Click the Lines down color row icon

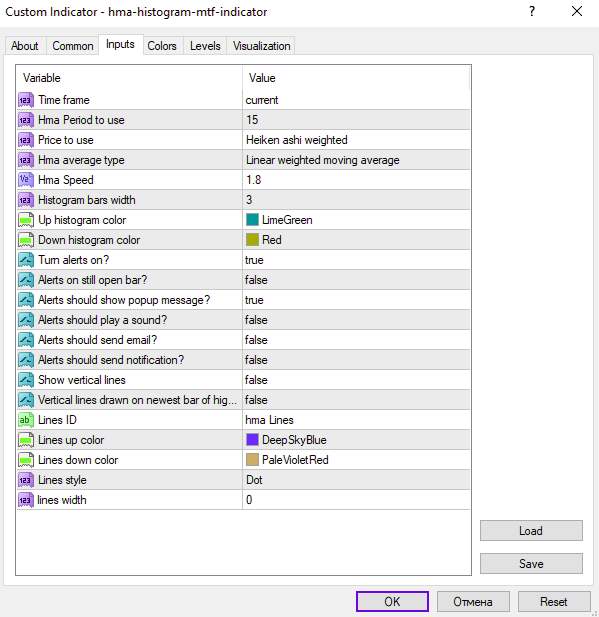26,460
